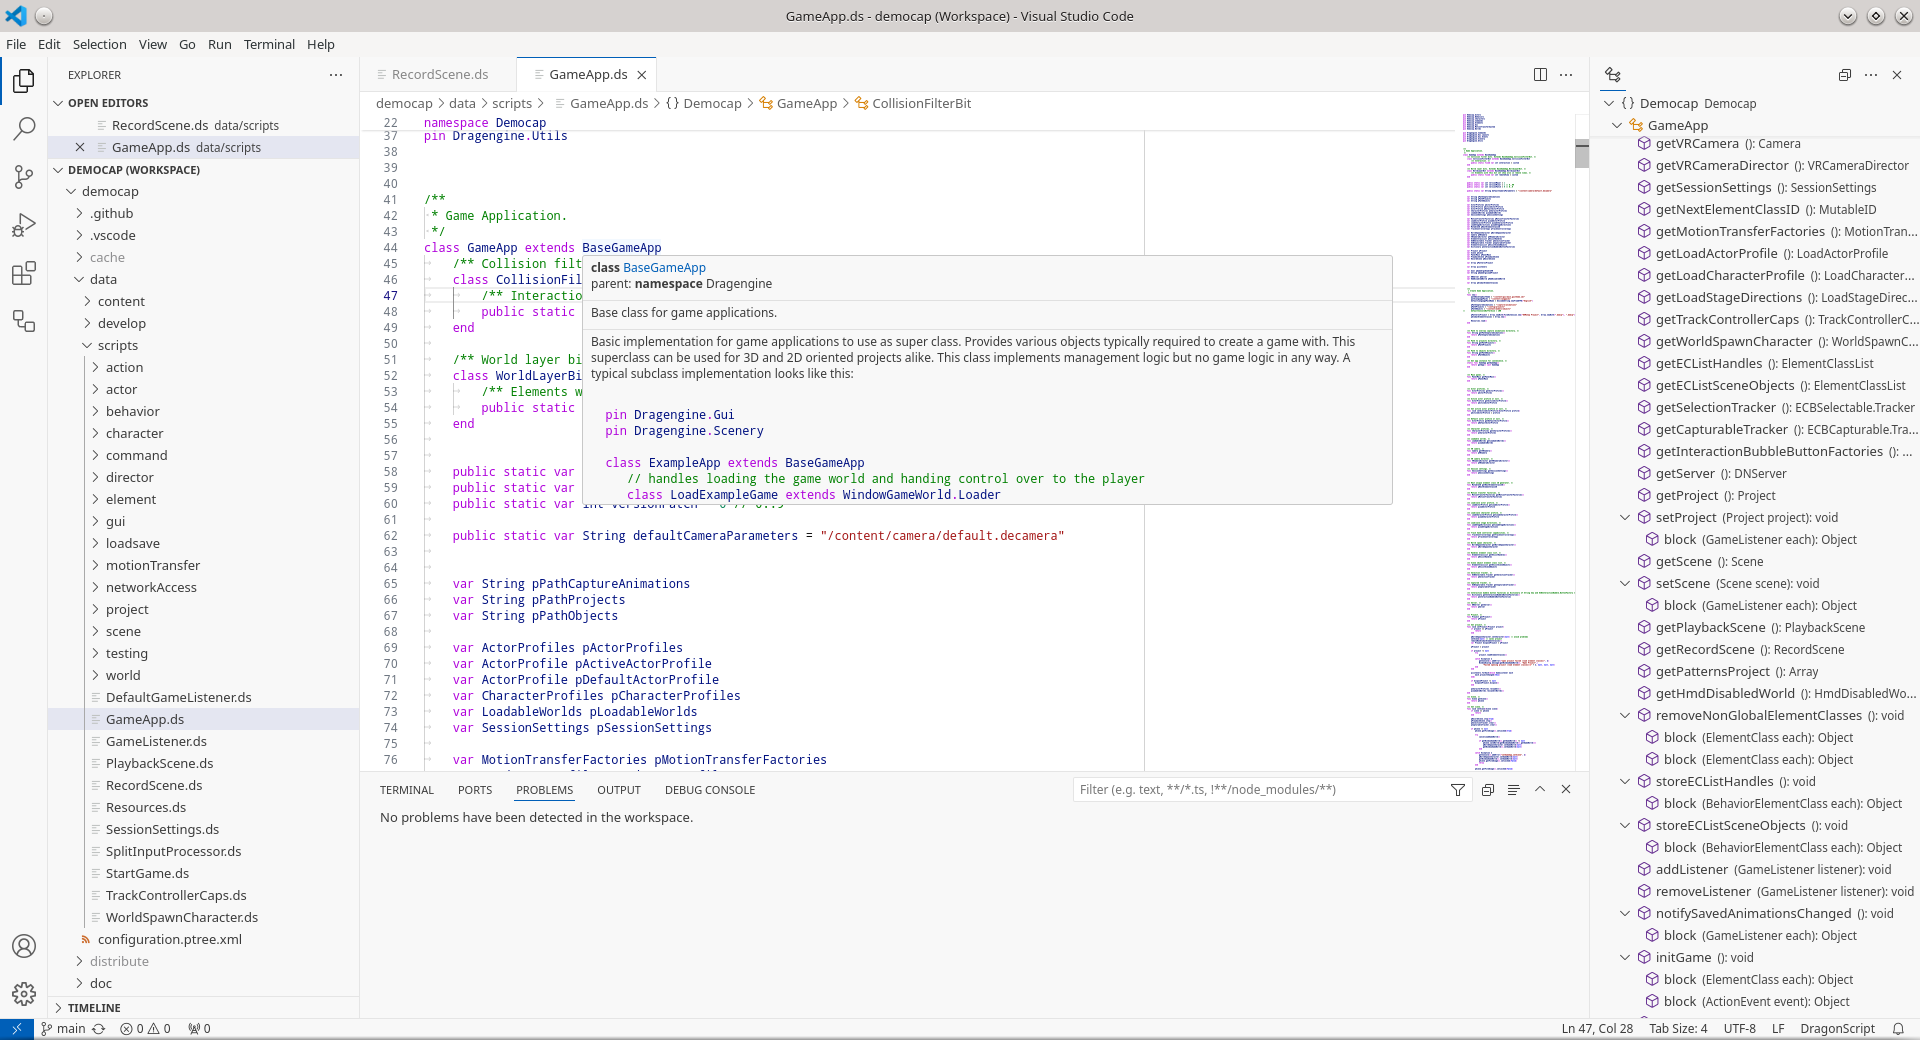
Task: Open the bottom activity bar view icon
Action: click(x=24, y=321)
